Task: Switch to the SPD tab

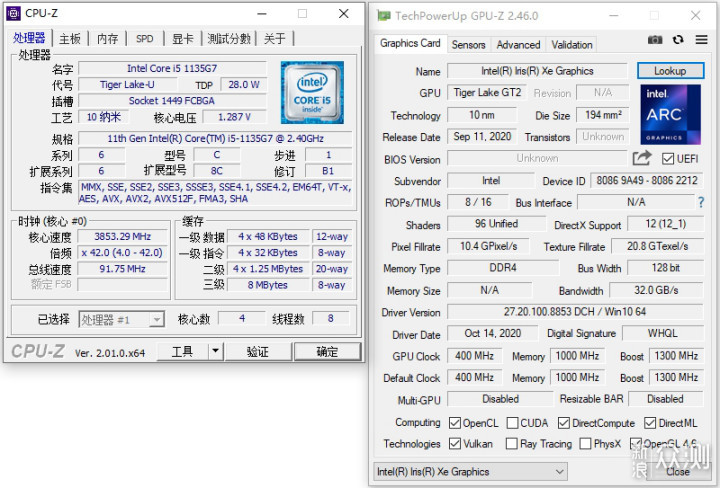Action: pyautogui.click(x=145, y=39)
